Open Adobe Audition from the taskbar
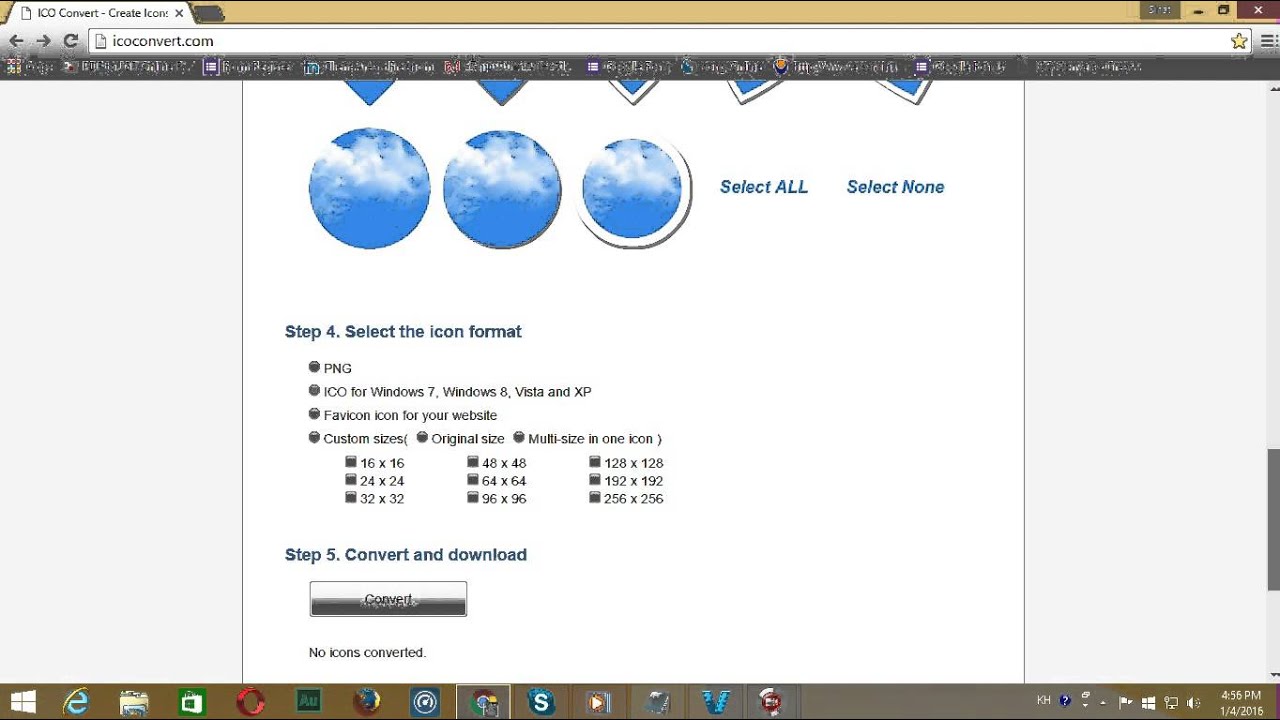1280x720 pixels. (306, 701)
